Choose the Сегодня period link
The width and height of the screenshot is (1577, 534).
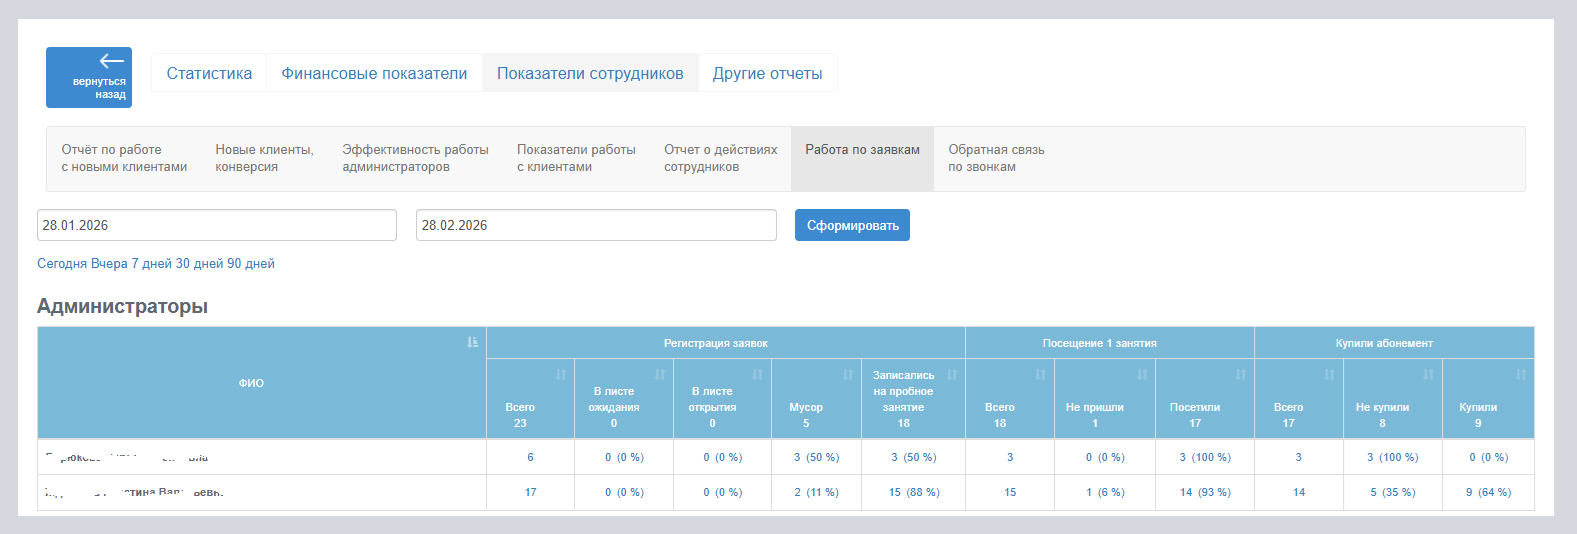(x=62, y=264)
